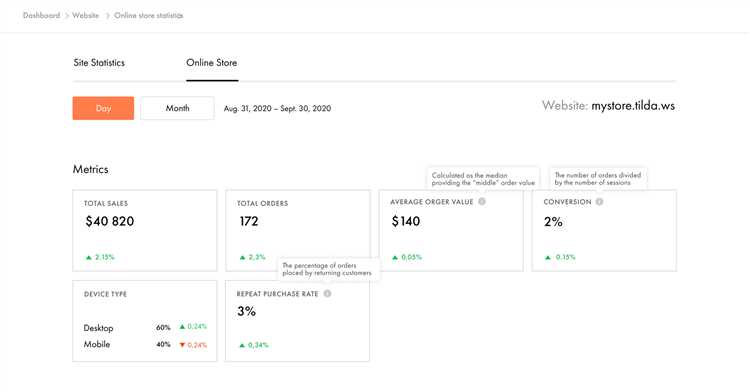Click the Total Orders 172 card
The height and width of the screenshot is (392, 750).
click(298, 230)
